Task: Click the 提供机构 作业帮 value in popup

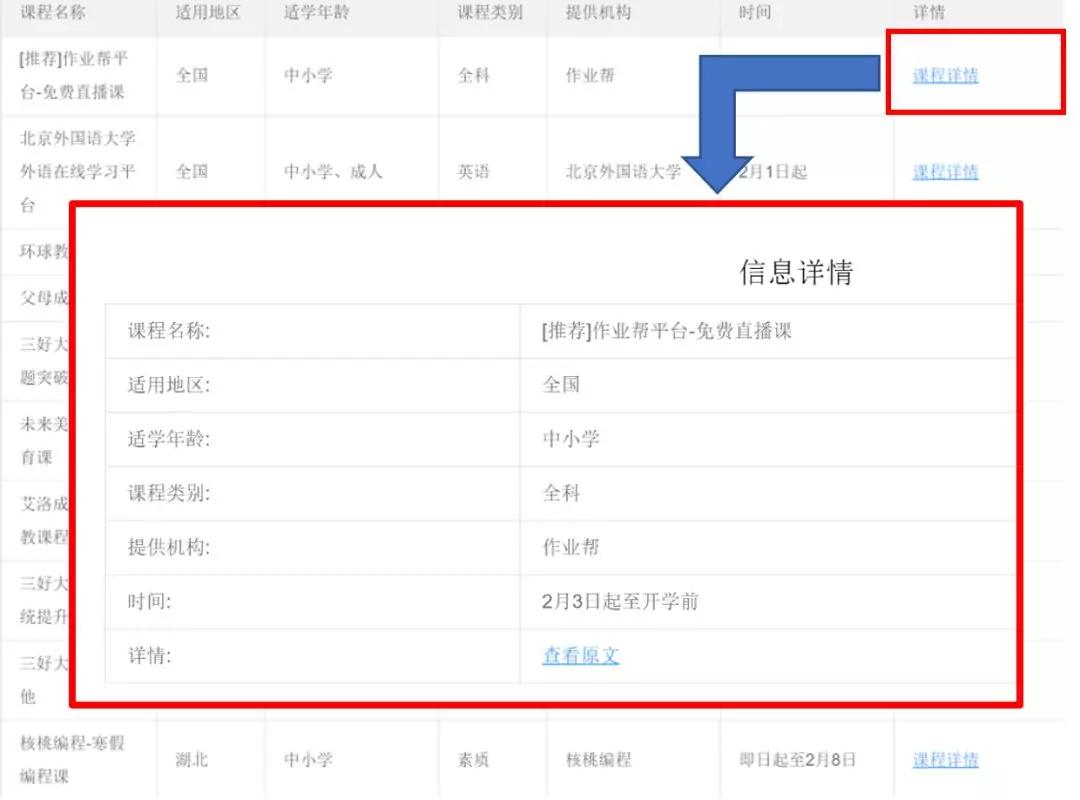Action: coord(571,547)
